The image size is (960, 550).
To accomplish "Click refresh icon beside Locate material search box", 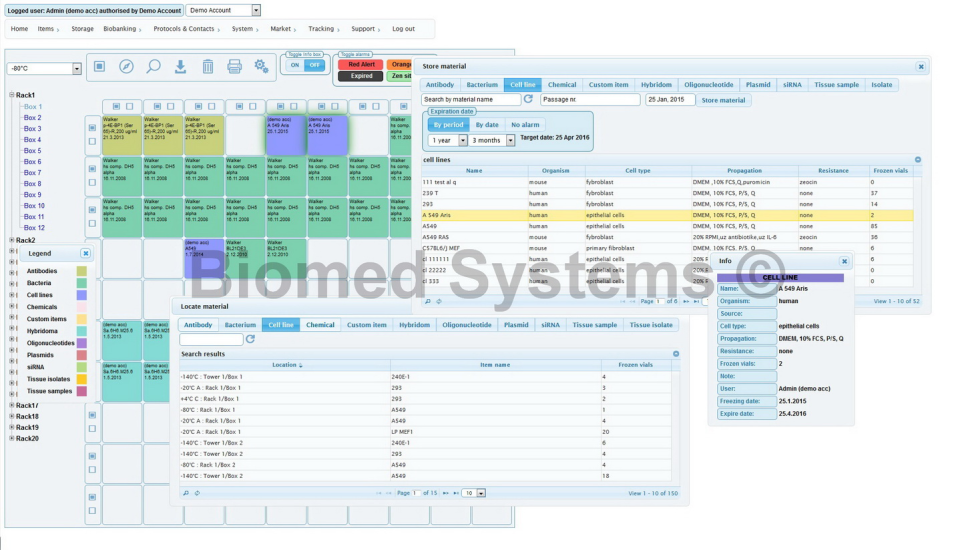I will coord(250,339).
